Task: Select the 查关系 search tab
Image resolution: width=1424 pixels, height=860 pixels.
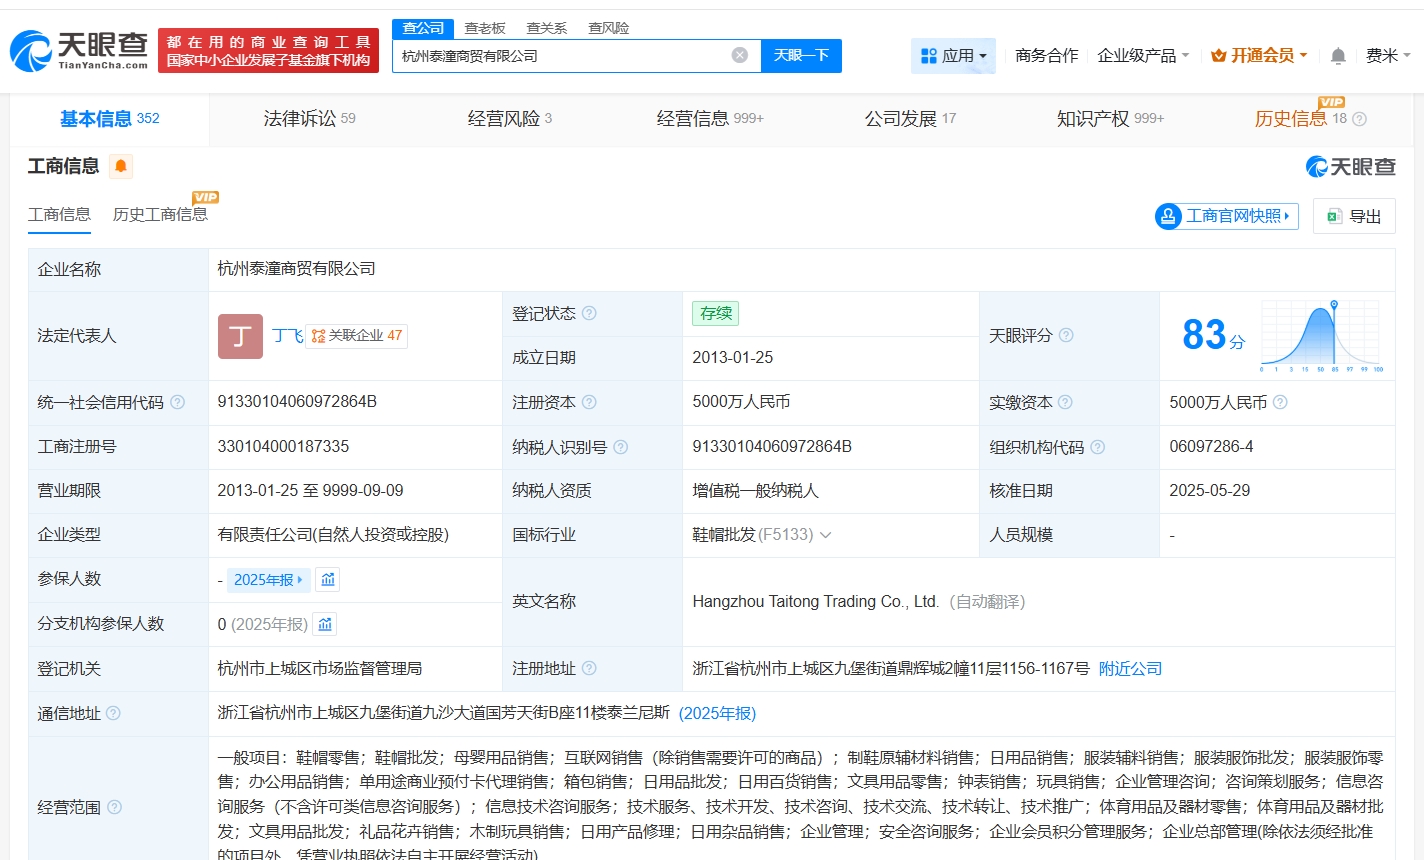Action: tap(547, 28)
